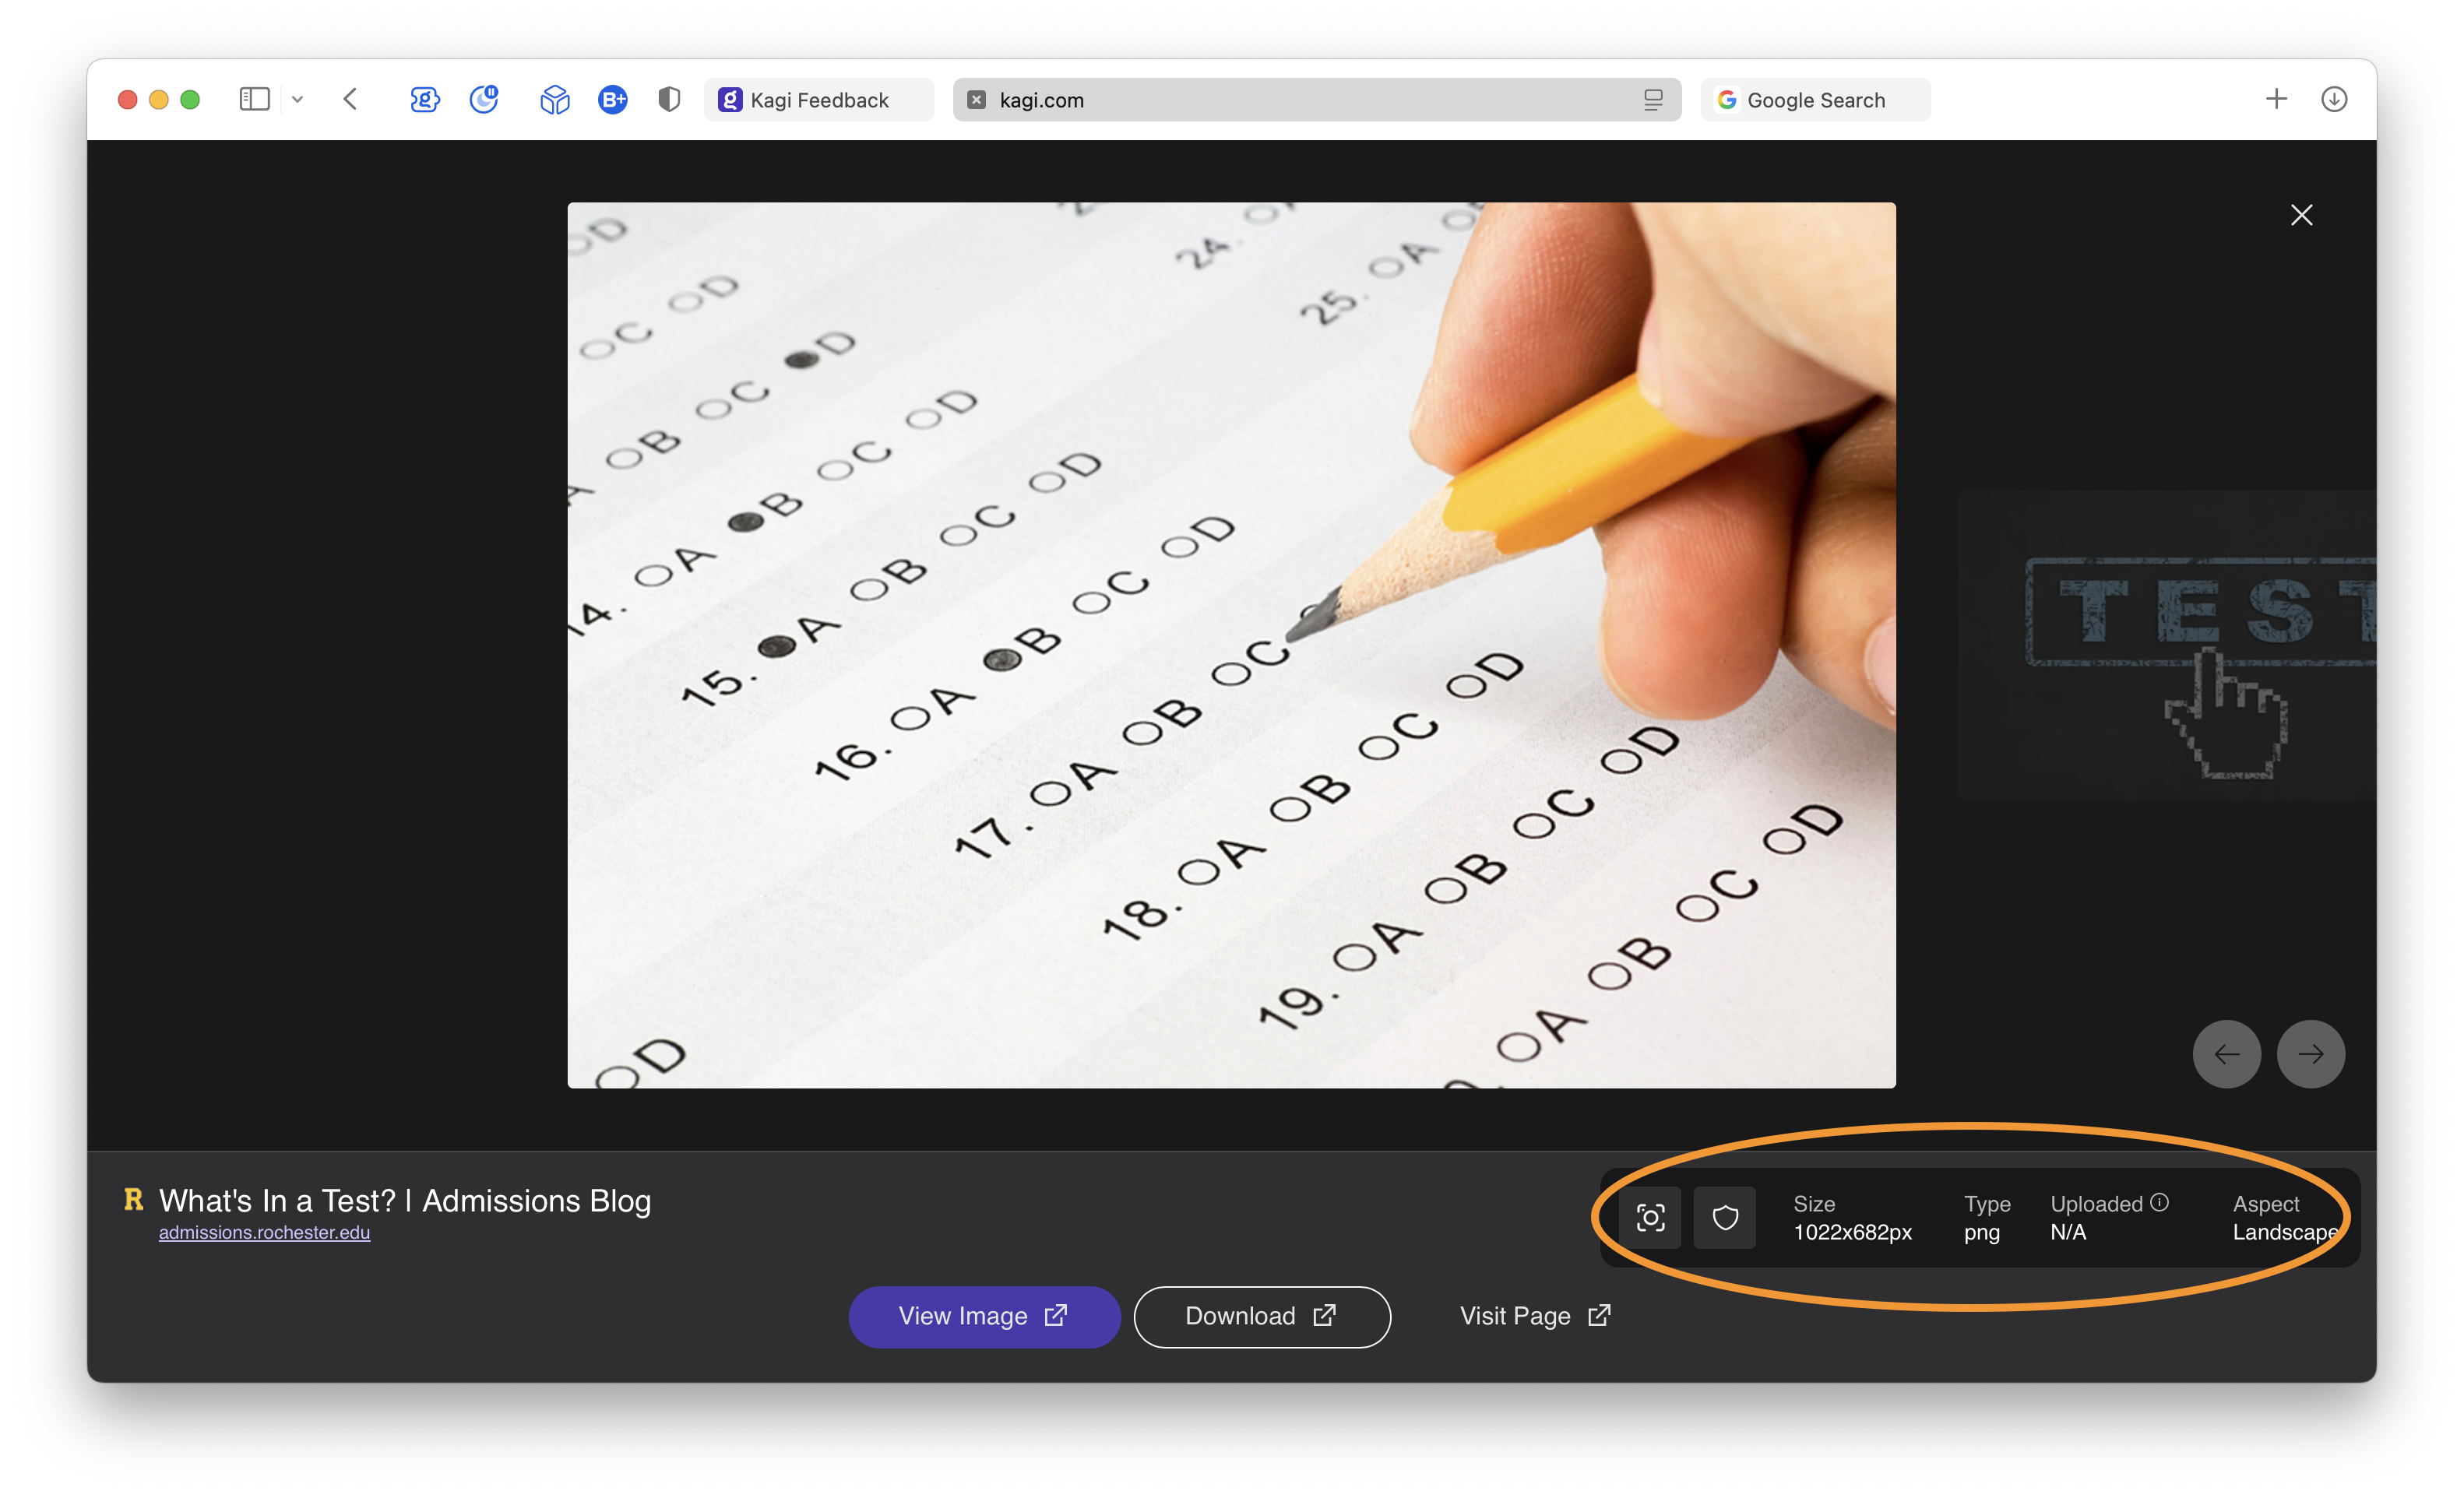Image resolution: width=2464 pixels, height=1498 pixels.
Task: Go back using the back arrow
Action: [x=350, y=99]
